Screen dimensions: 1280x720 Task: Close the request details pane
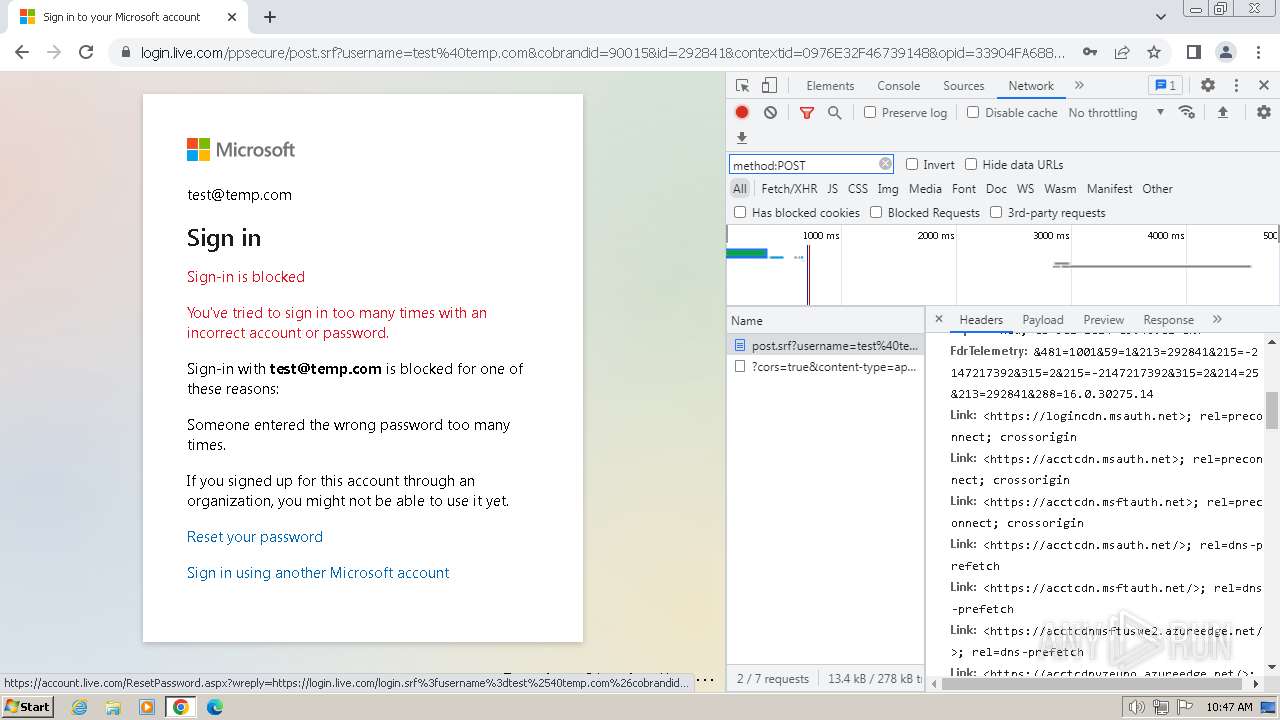938,319
